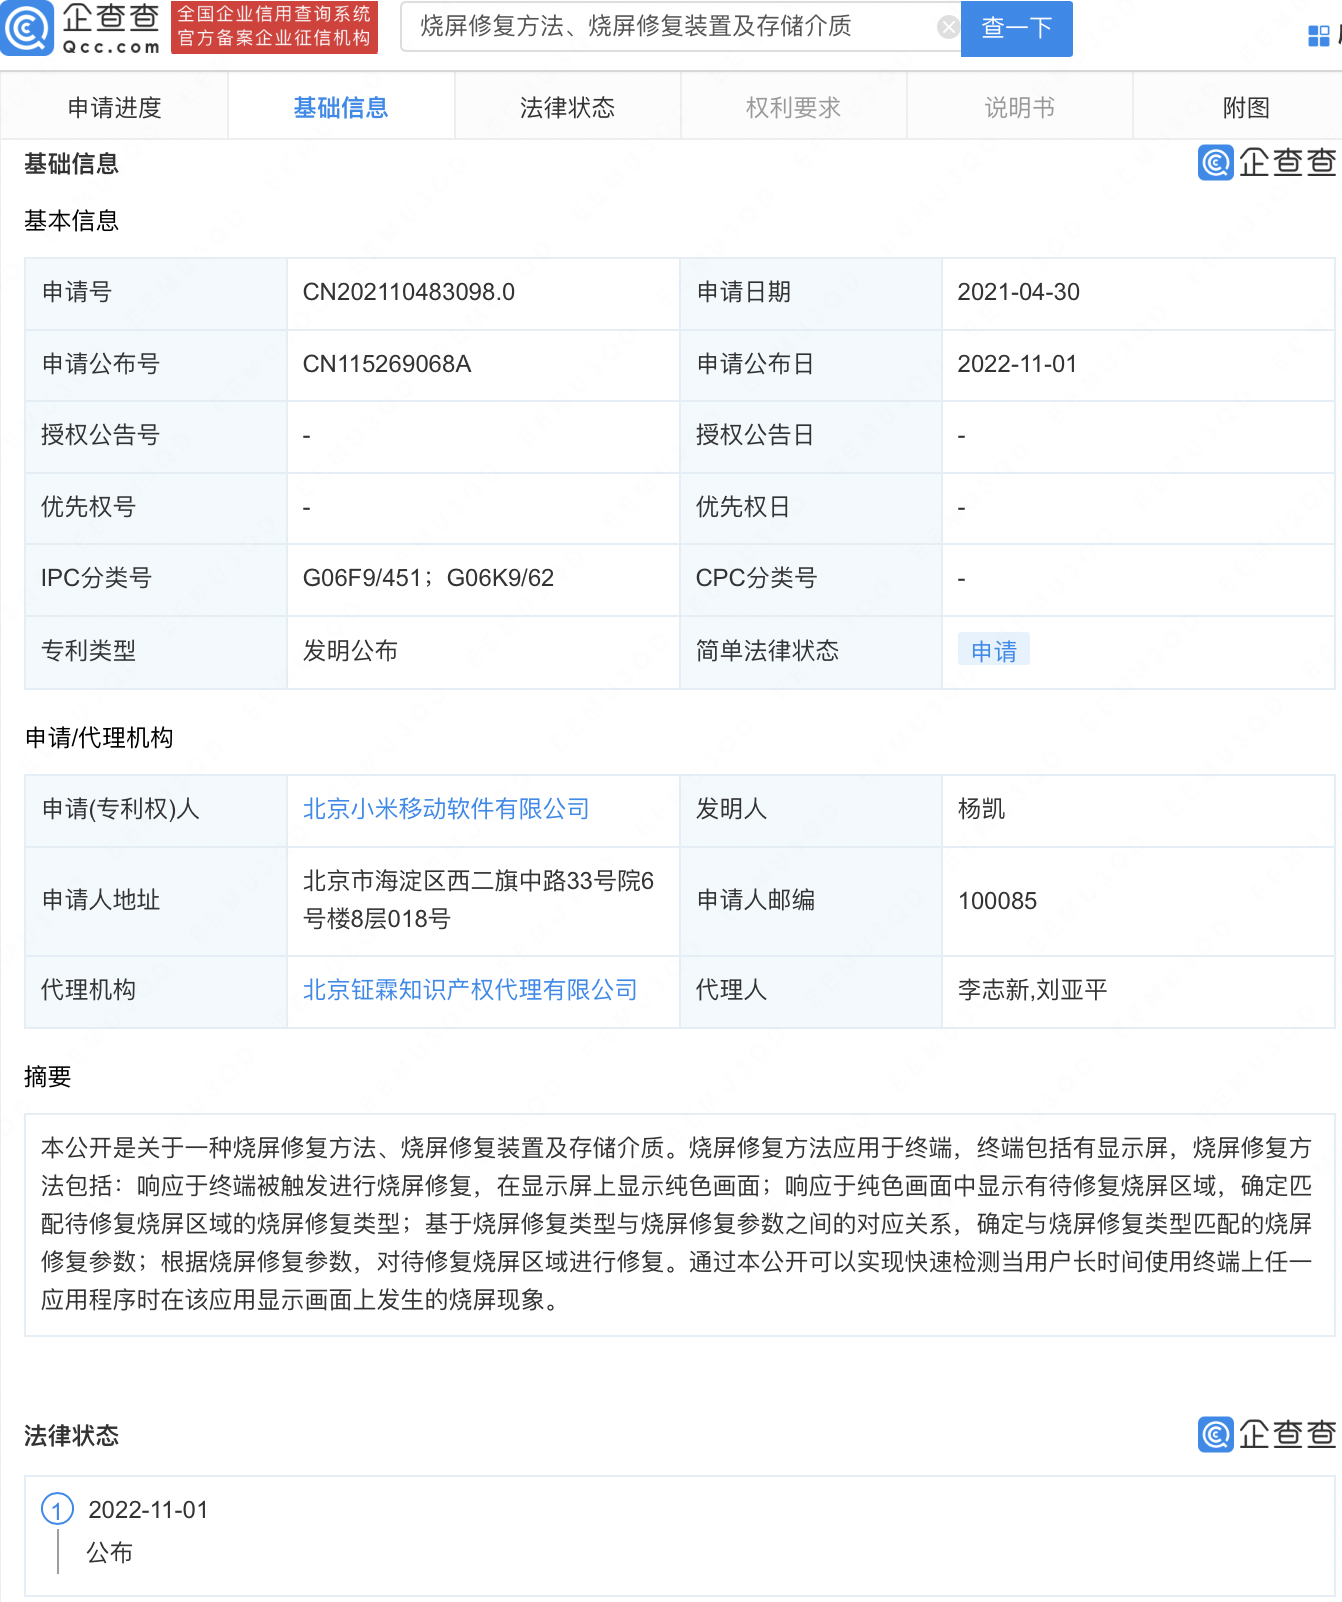Open the 权利要求 tab
Screen dimensions: 1342x1602
click(794, 107)
